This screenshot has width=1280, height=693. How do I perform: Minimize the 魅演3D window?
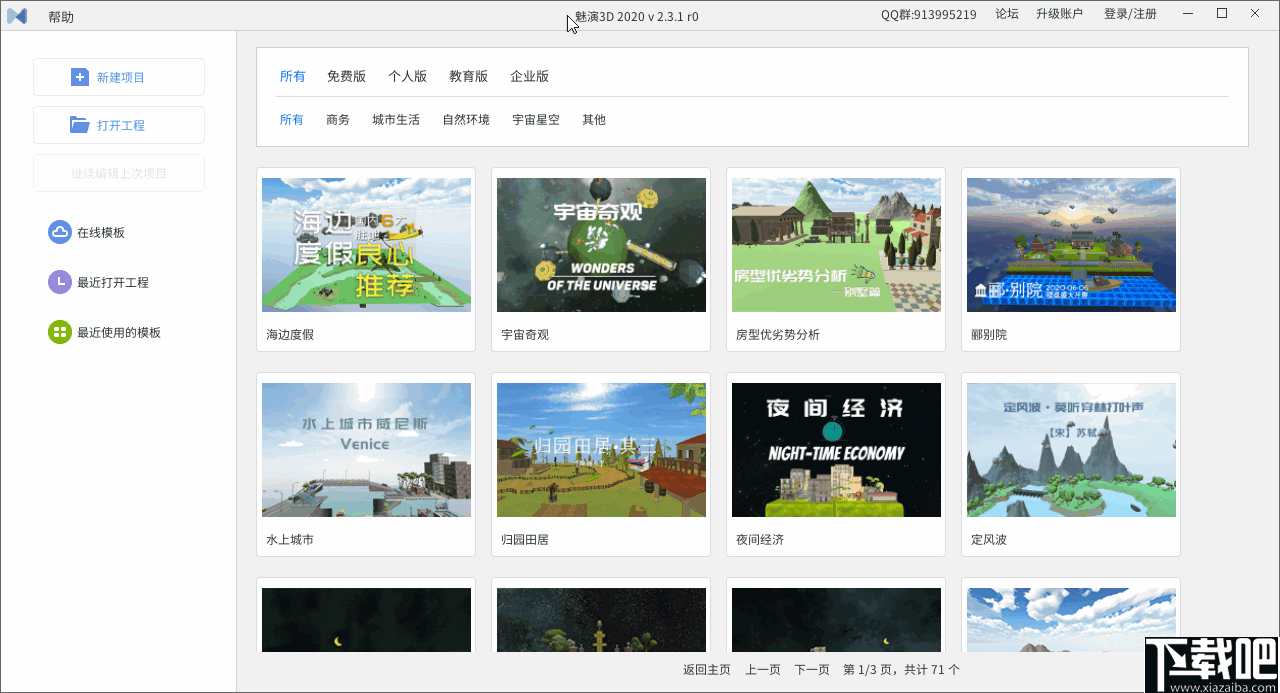pyautogui.click(x=1188, y=14)
